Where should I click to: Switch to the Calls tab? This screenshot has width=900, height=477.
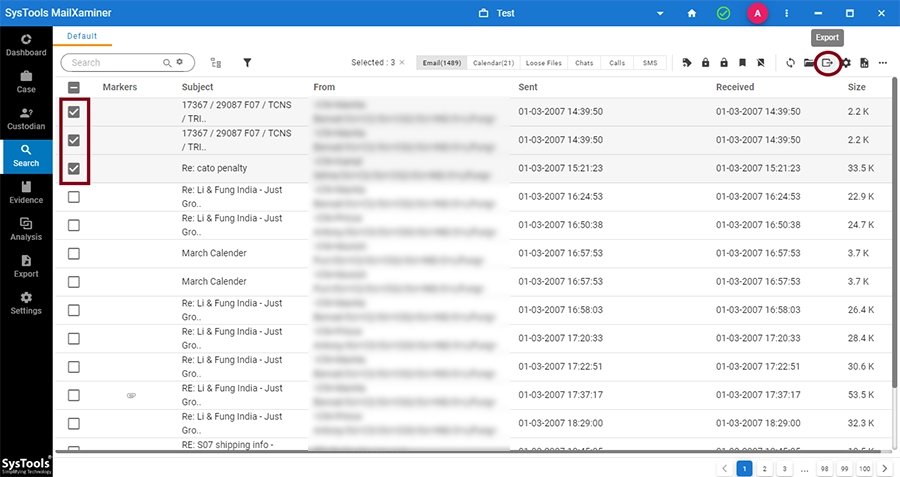(617, 63)
